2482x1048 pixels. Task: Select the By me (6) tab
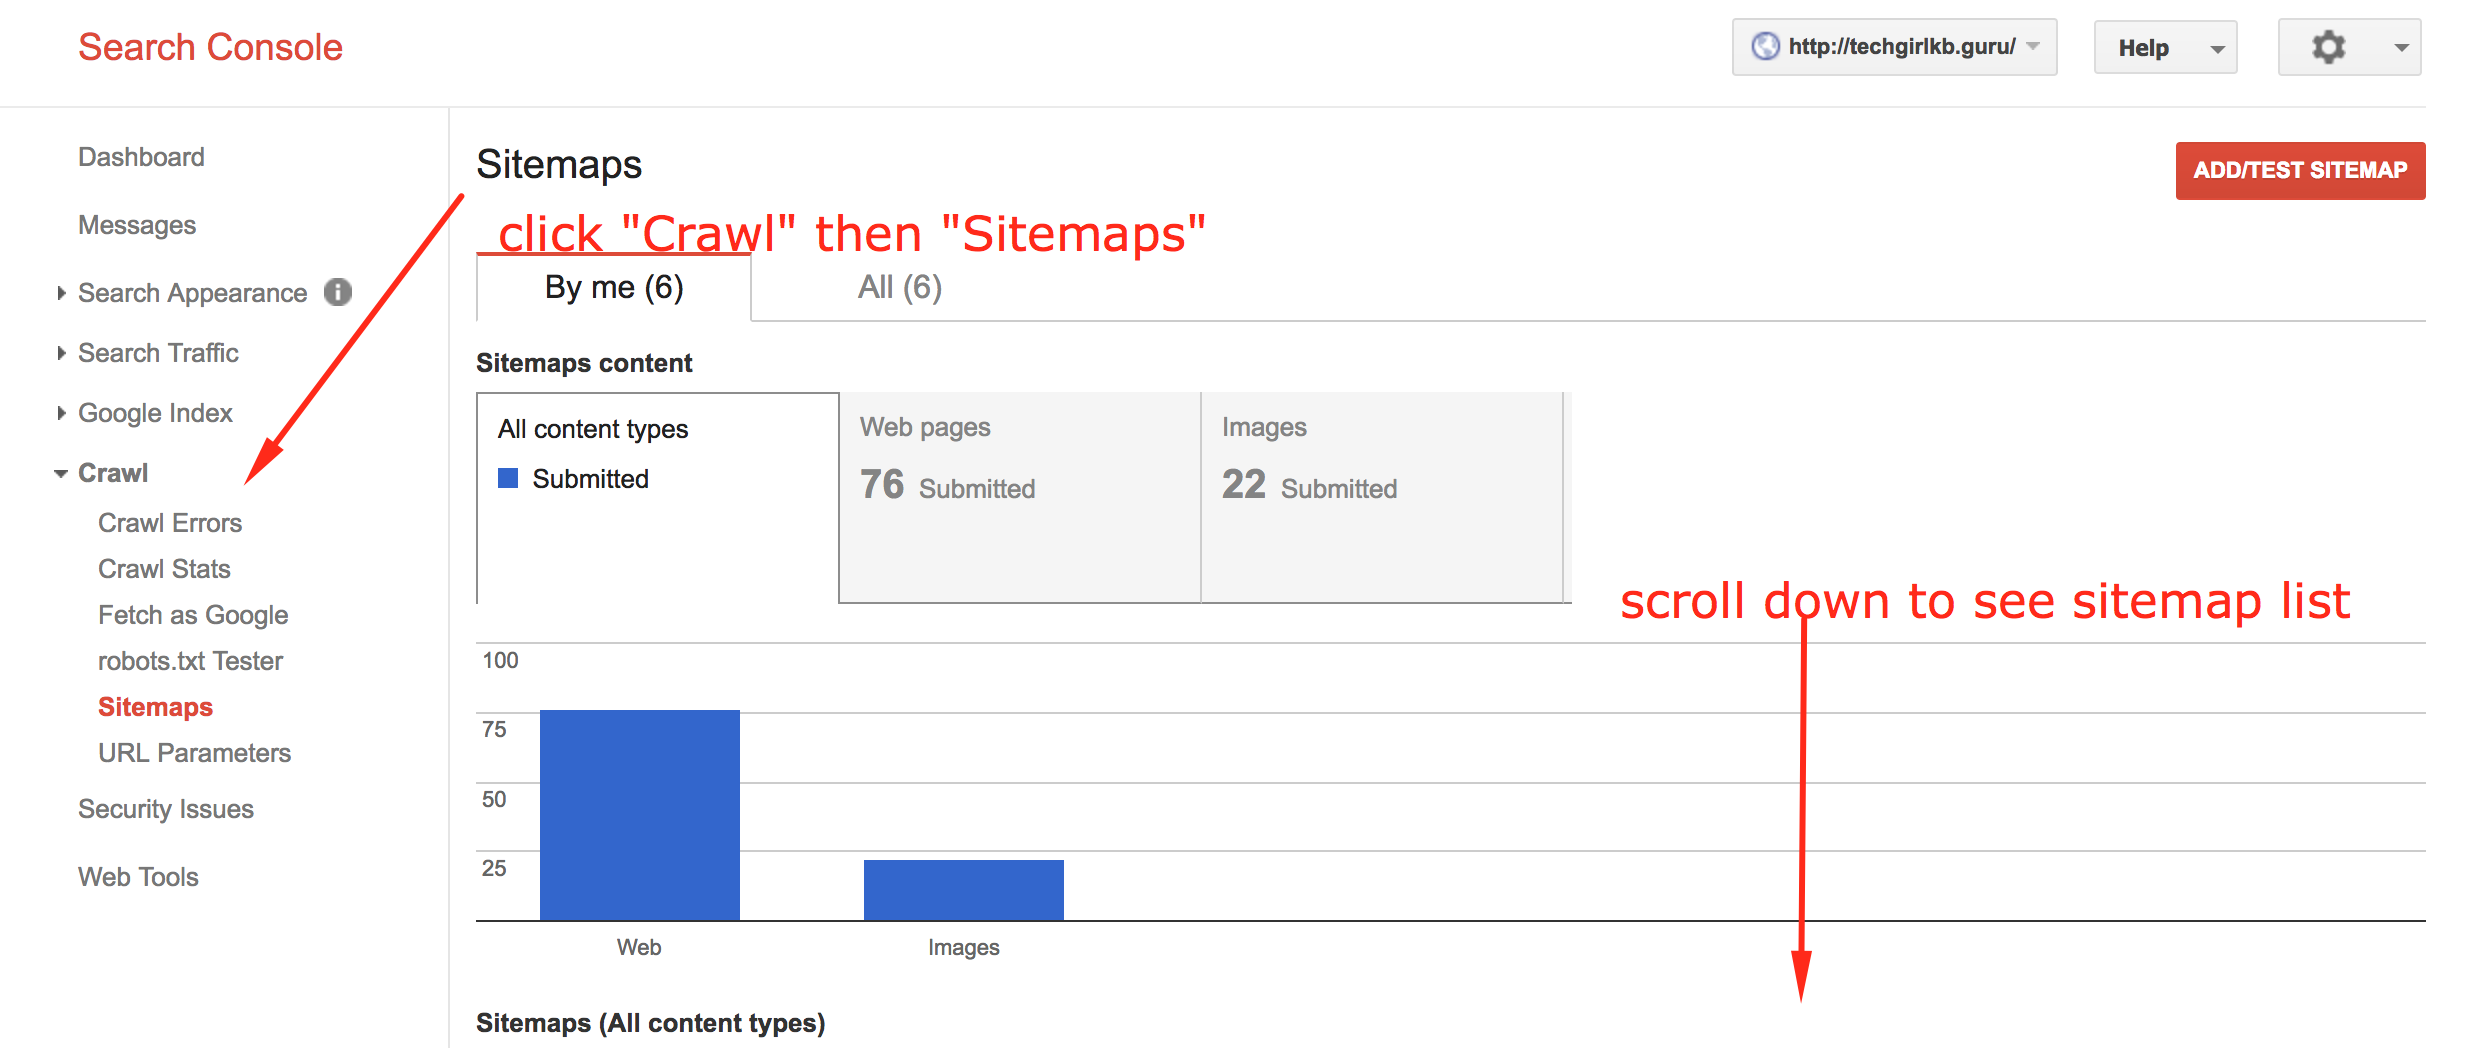tap(614, 288)
